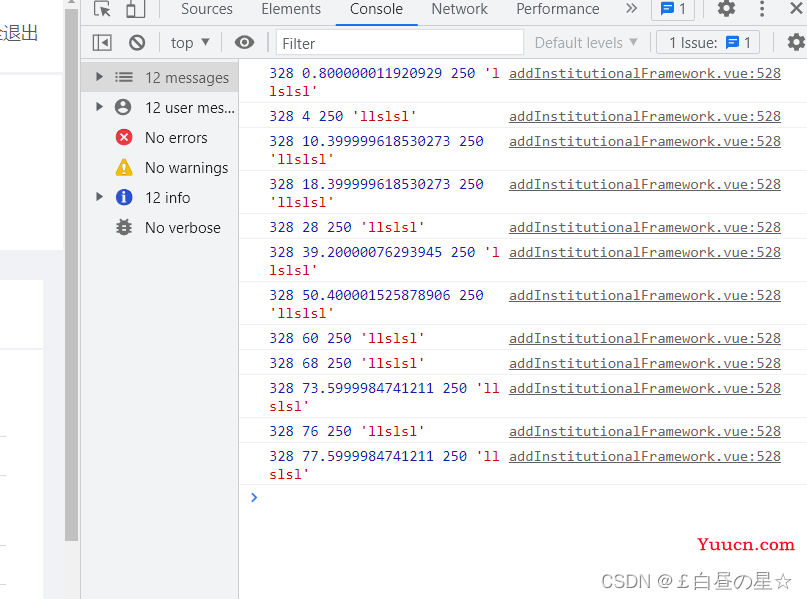The image size is (807, 599).
Task: Open console settings gear in the filter bar
Action: tap(796, 42)
